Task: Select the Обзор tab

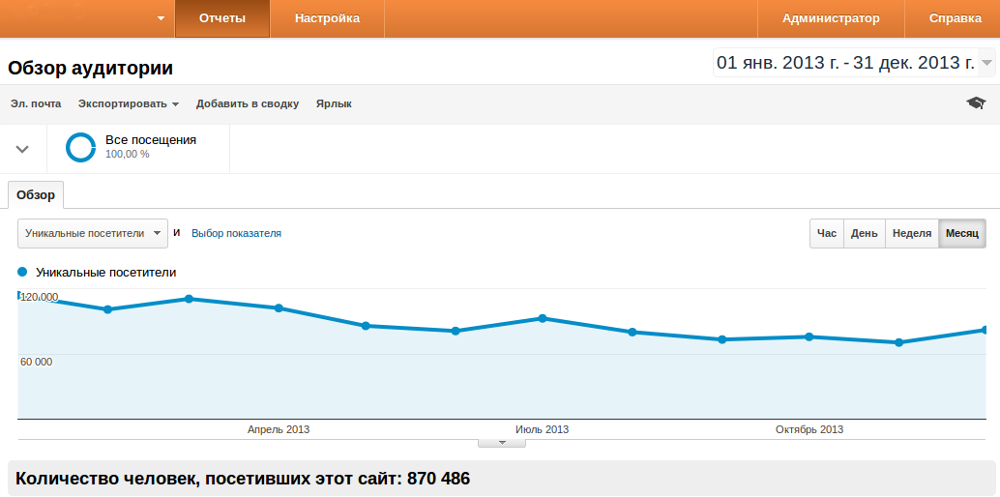Action: click(x=36, y=194)
